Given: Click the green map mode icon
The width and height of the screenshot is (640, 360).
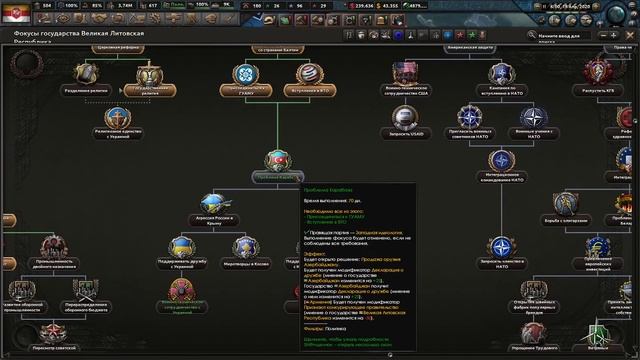Looking at the screenshot, I should tap(285, 20).
